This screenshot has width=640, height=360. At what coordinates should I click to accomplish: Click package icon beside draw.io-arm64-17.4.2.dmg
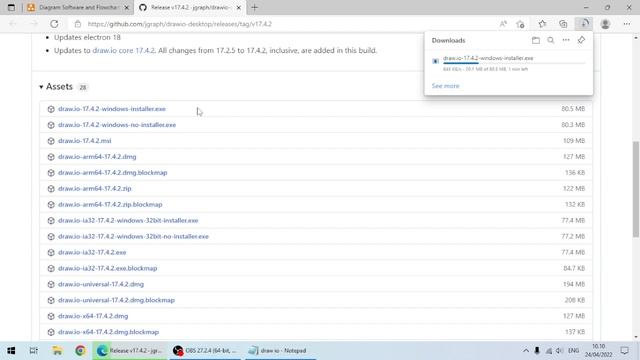pos(51,157)
